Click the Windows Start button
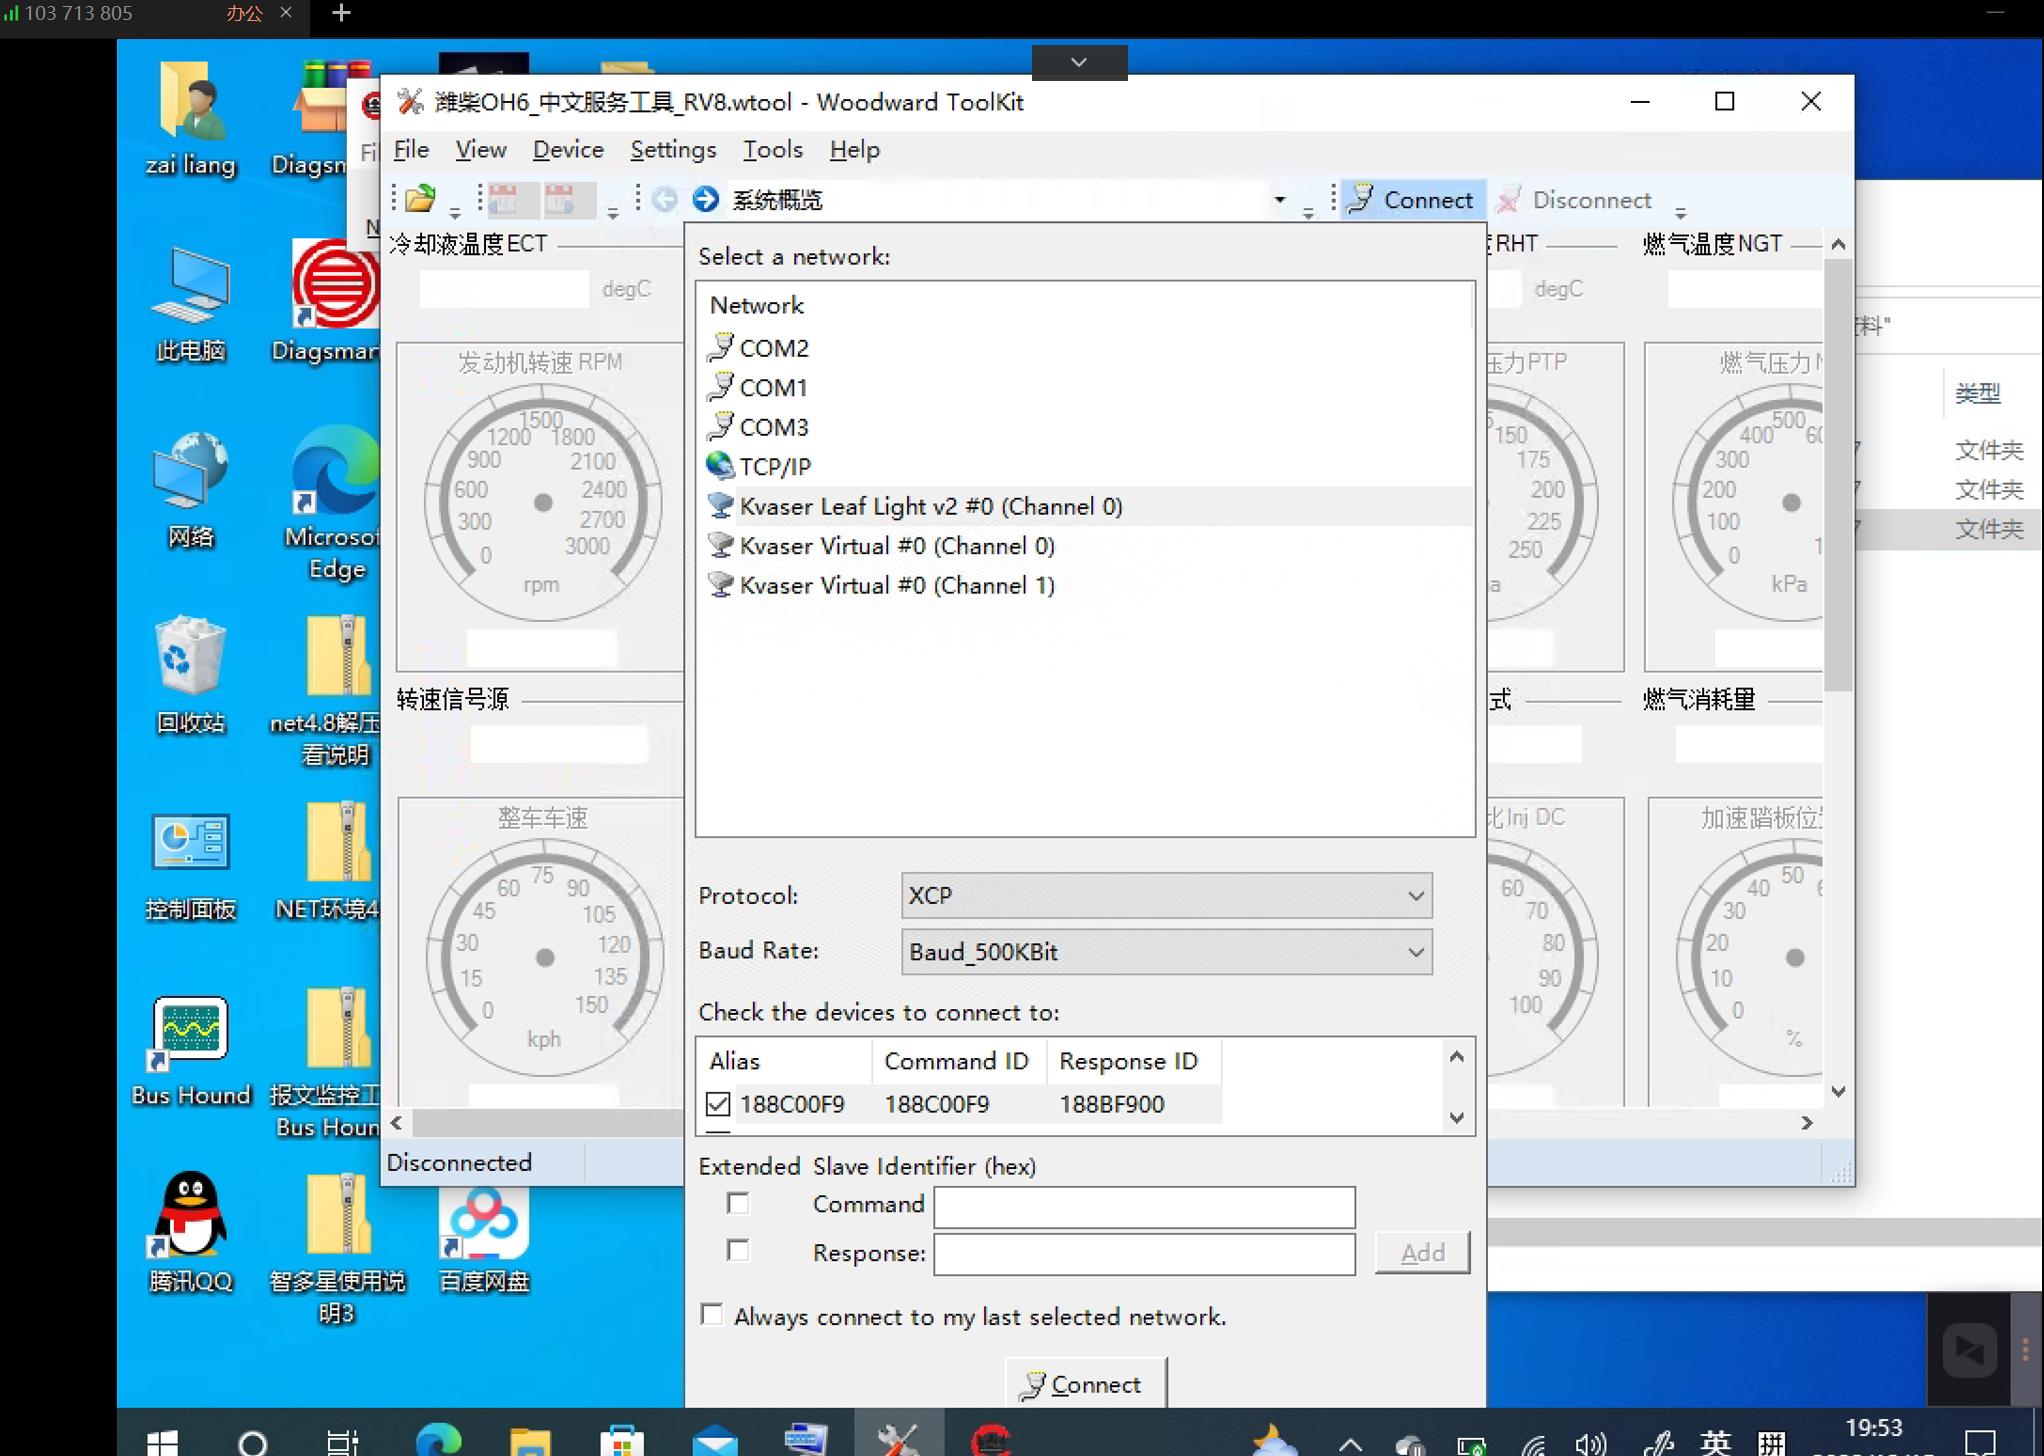Image resolution: width=2044 pixels, height=1456 pixels. (x=162, y=1441)
